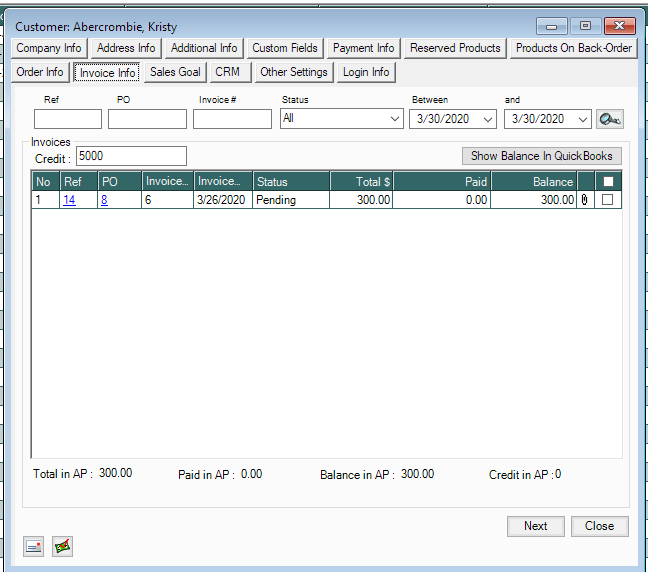The image size is (648, 572).
Task: Expand the Between start date picker
Action: 487,119
